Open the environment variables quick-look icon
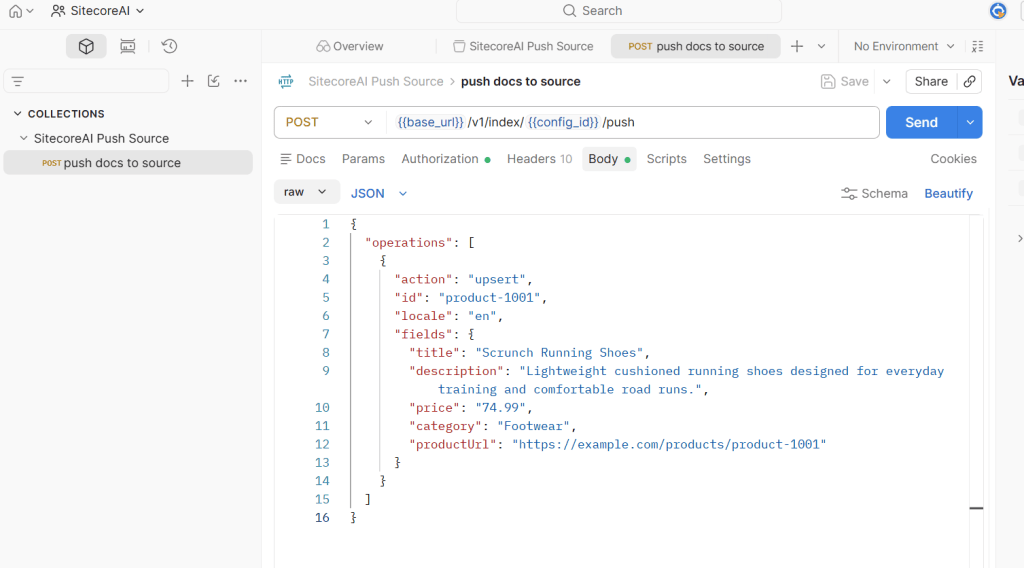 click(x=978, y=46)
